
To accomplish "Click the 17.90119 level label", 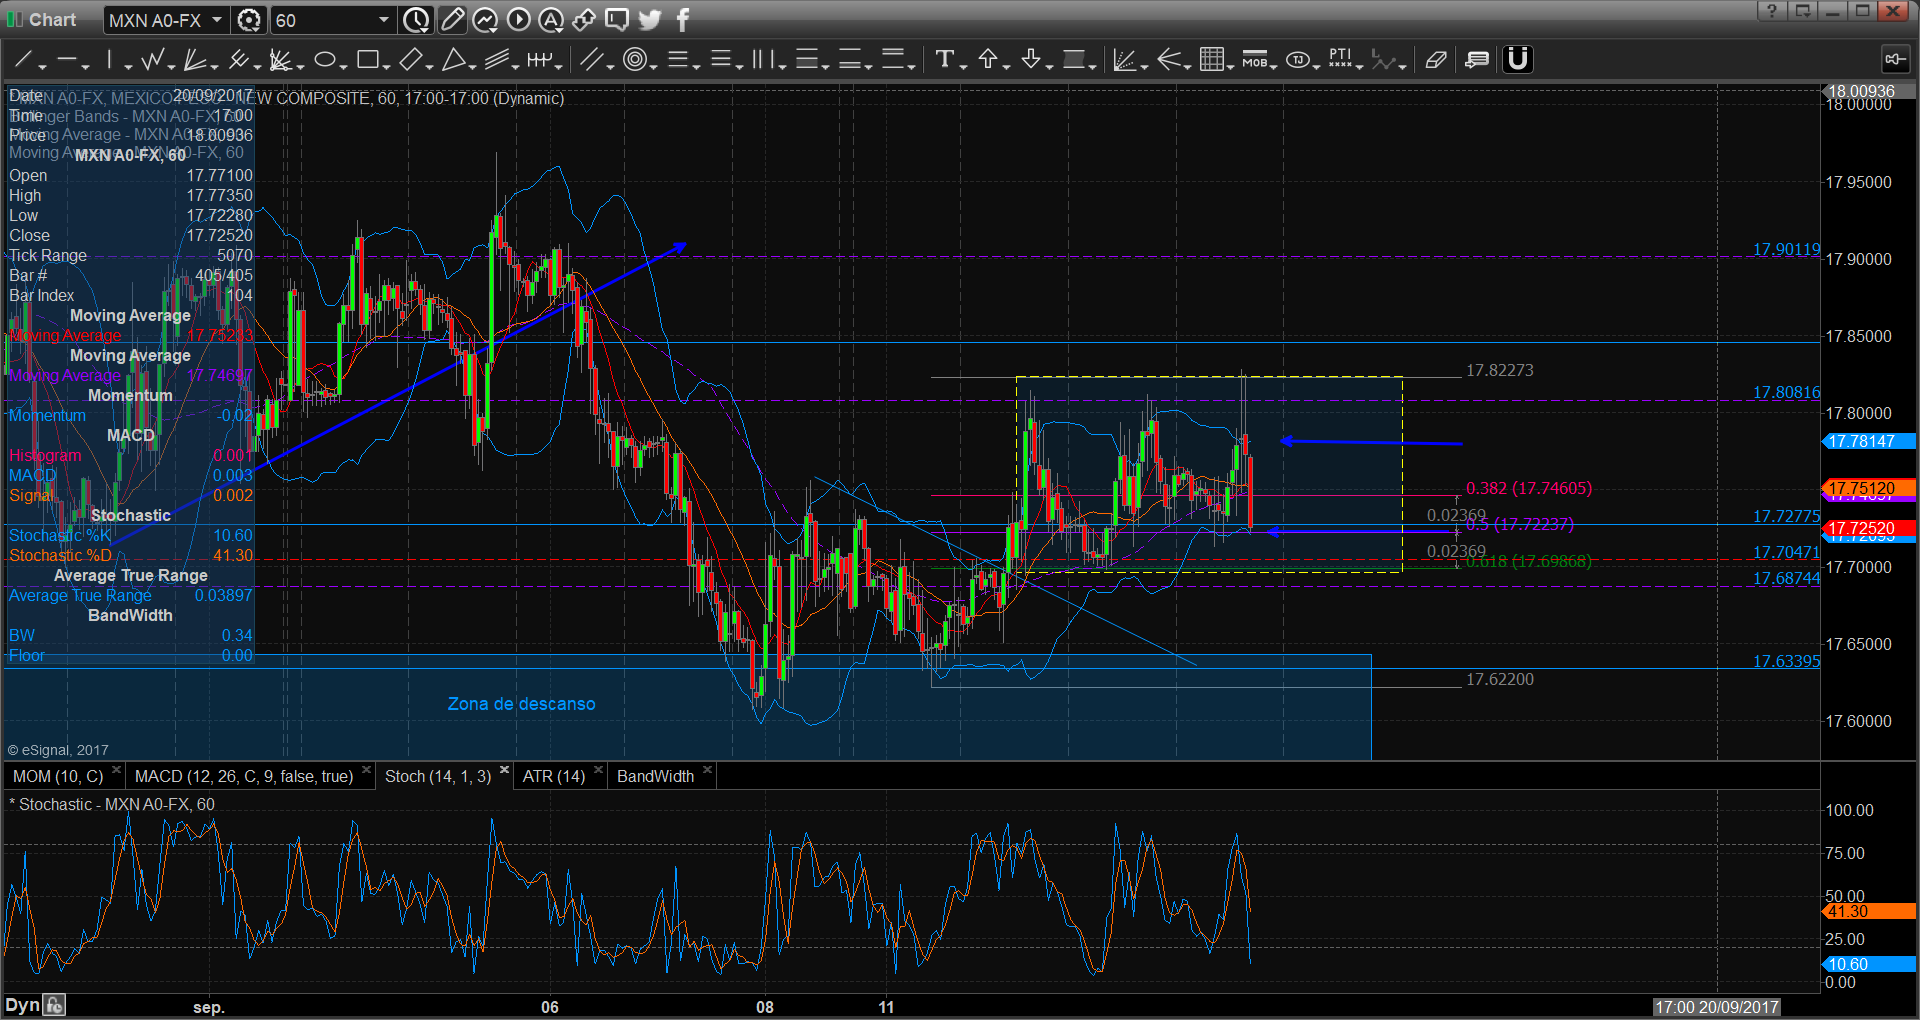I will click(x=1786, y=249).
